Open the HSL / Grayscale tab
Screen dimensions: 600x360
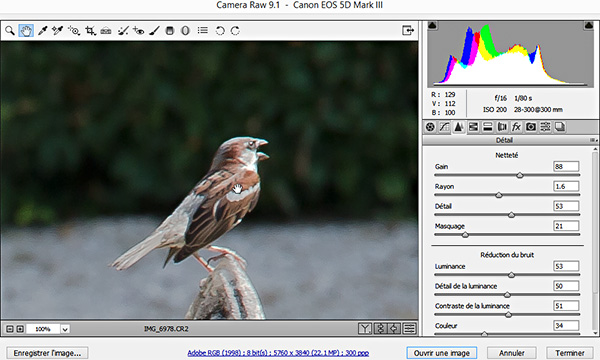473,127
